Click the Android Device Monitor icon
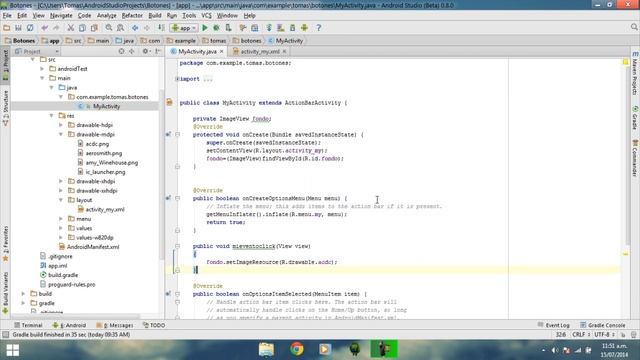 point(304,28)
